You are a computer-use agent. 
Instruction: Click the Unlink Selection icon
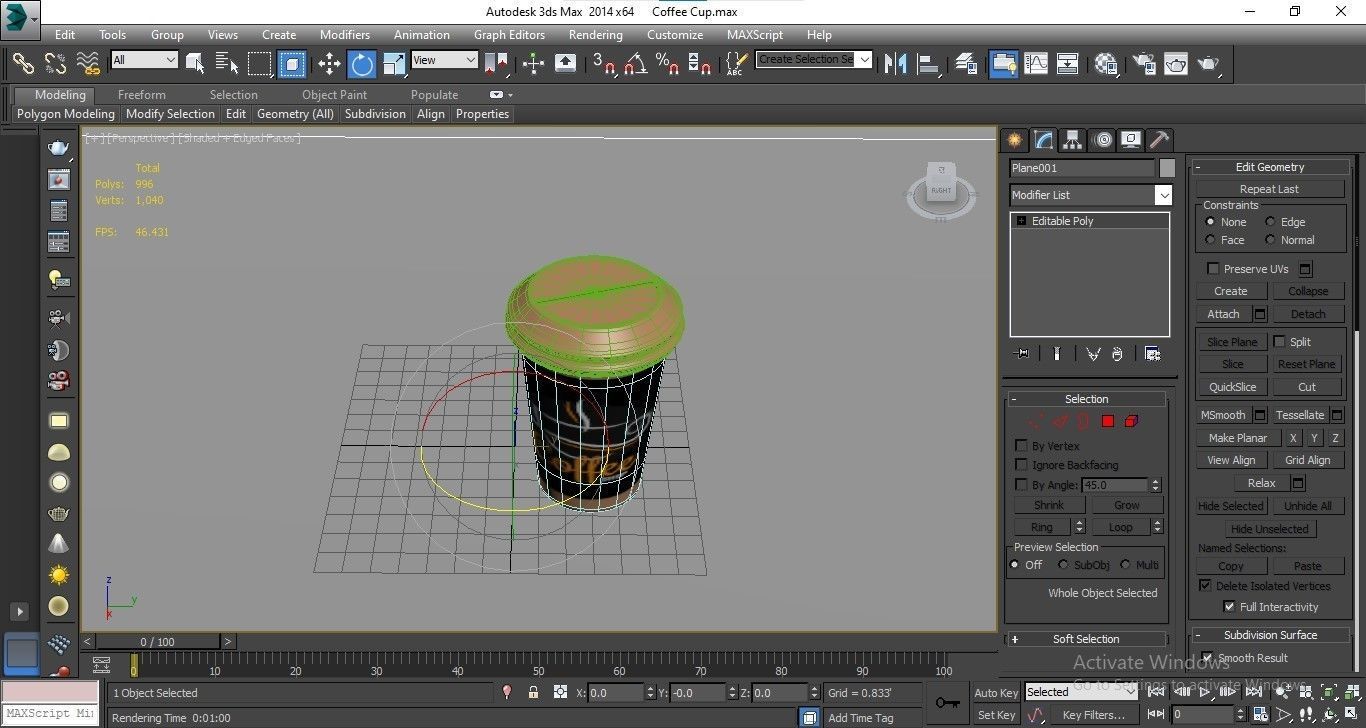pos(55,63)
